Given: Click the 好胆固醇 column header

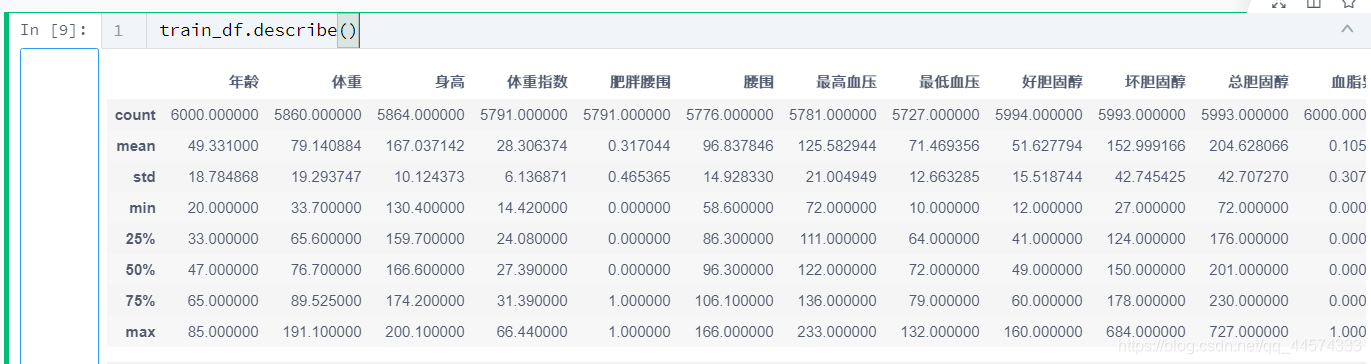Looking at the screenshot, I should point(1052,82).
